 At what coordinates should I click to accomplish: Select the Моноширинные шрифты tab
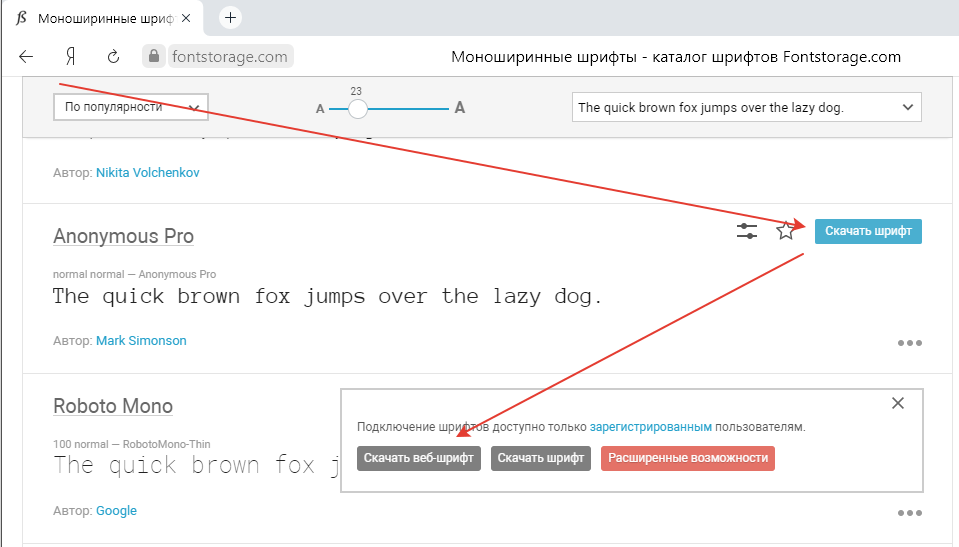pyautogui.click(x=100, y=19)
